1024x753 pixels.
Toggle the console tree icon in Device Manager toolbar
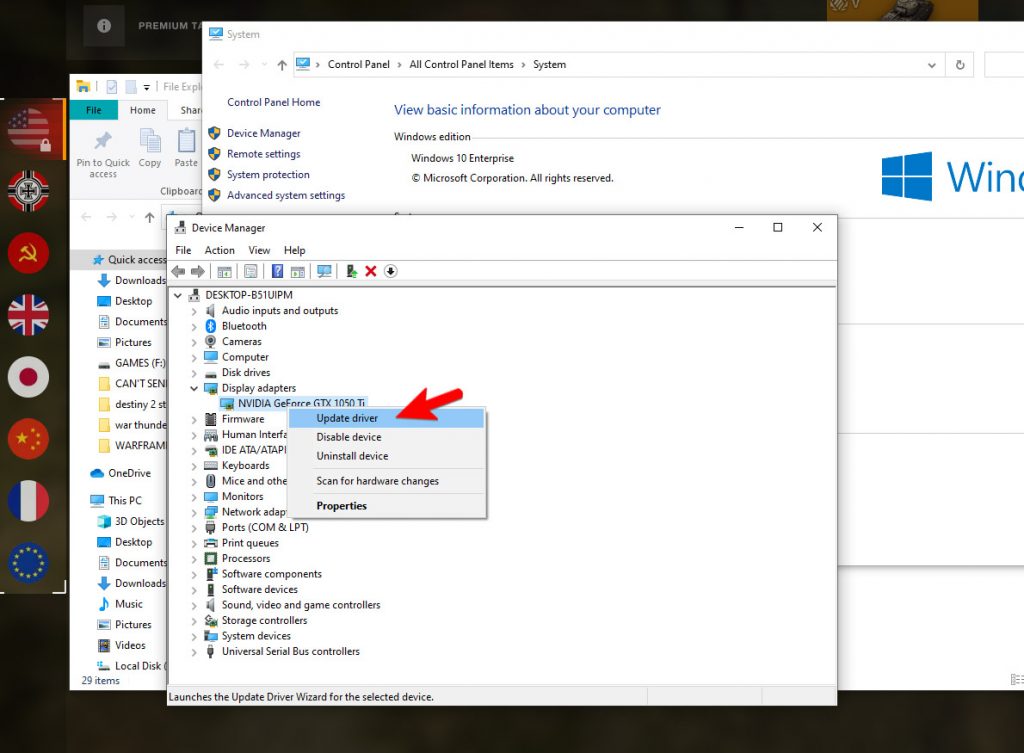coord(224,272)
